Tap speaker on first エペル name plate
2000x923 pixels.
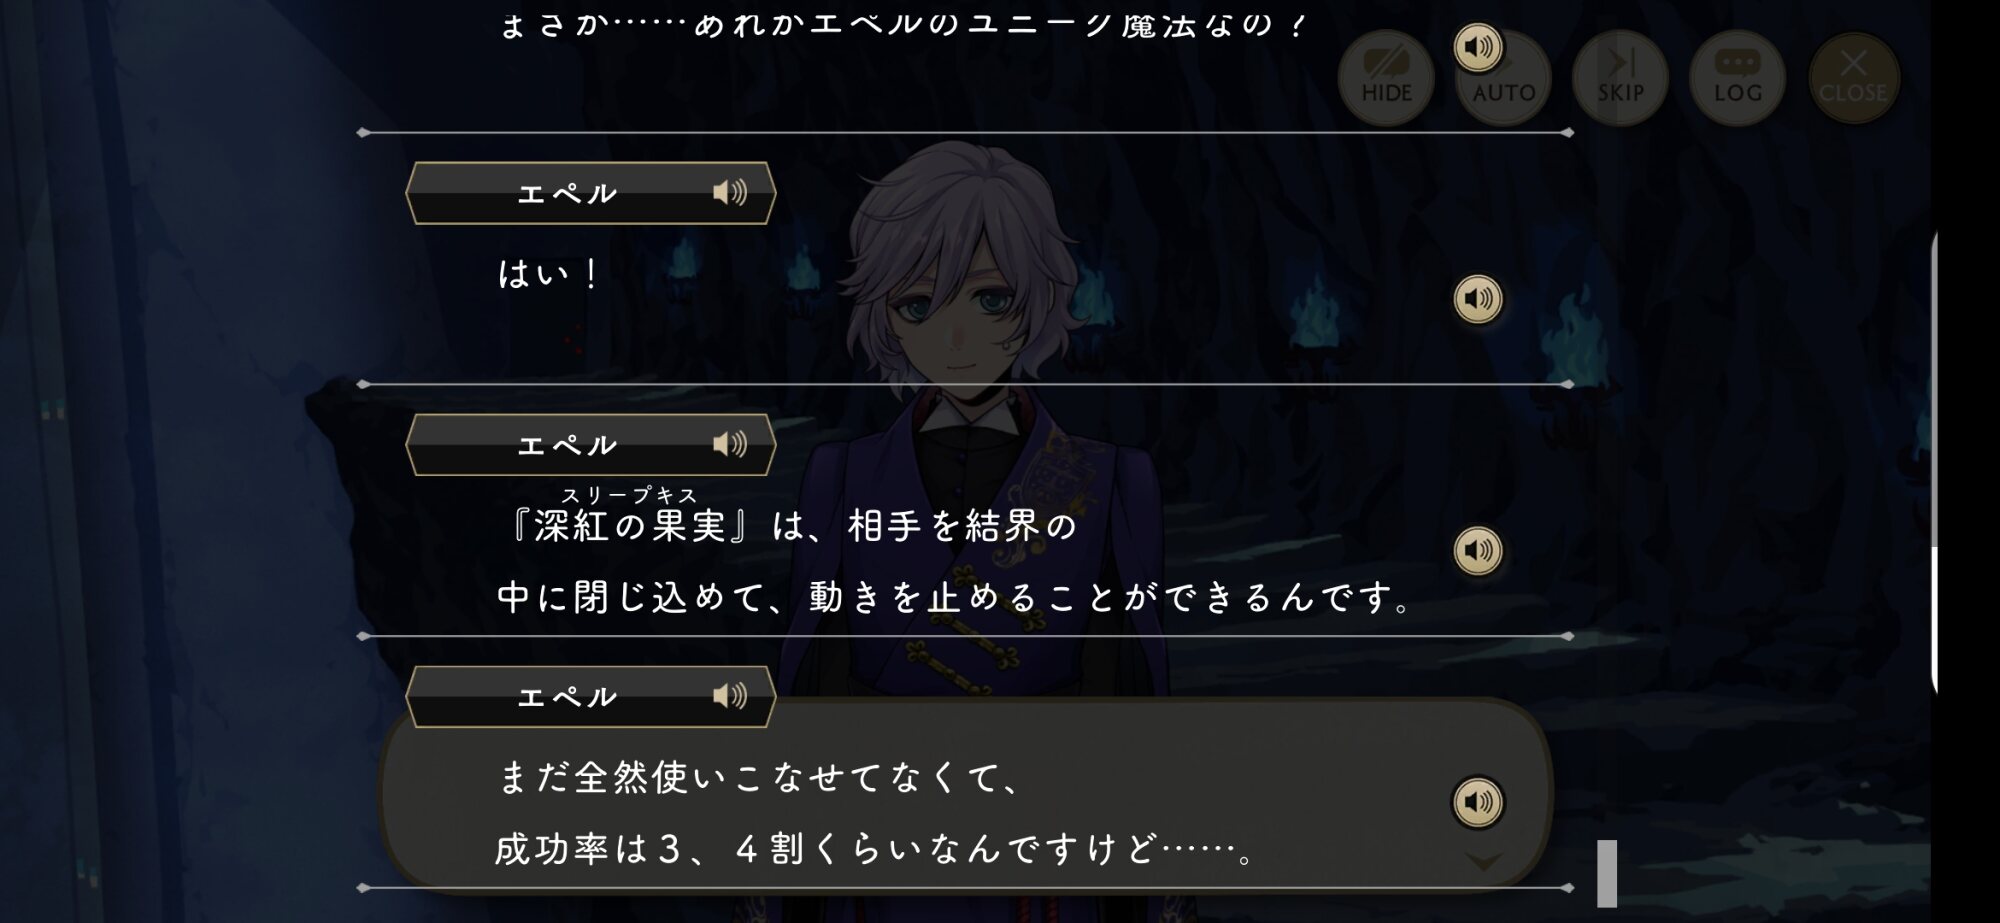[730, 192]
